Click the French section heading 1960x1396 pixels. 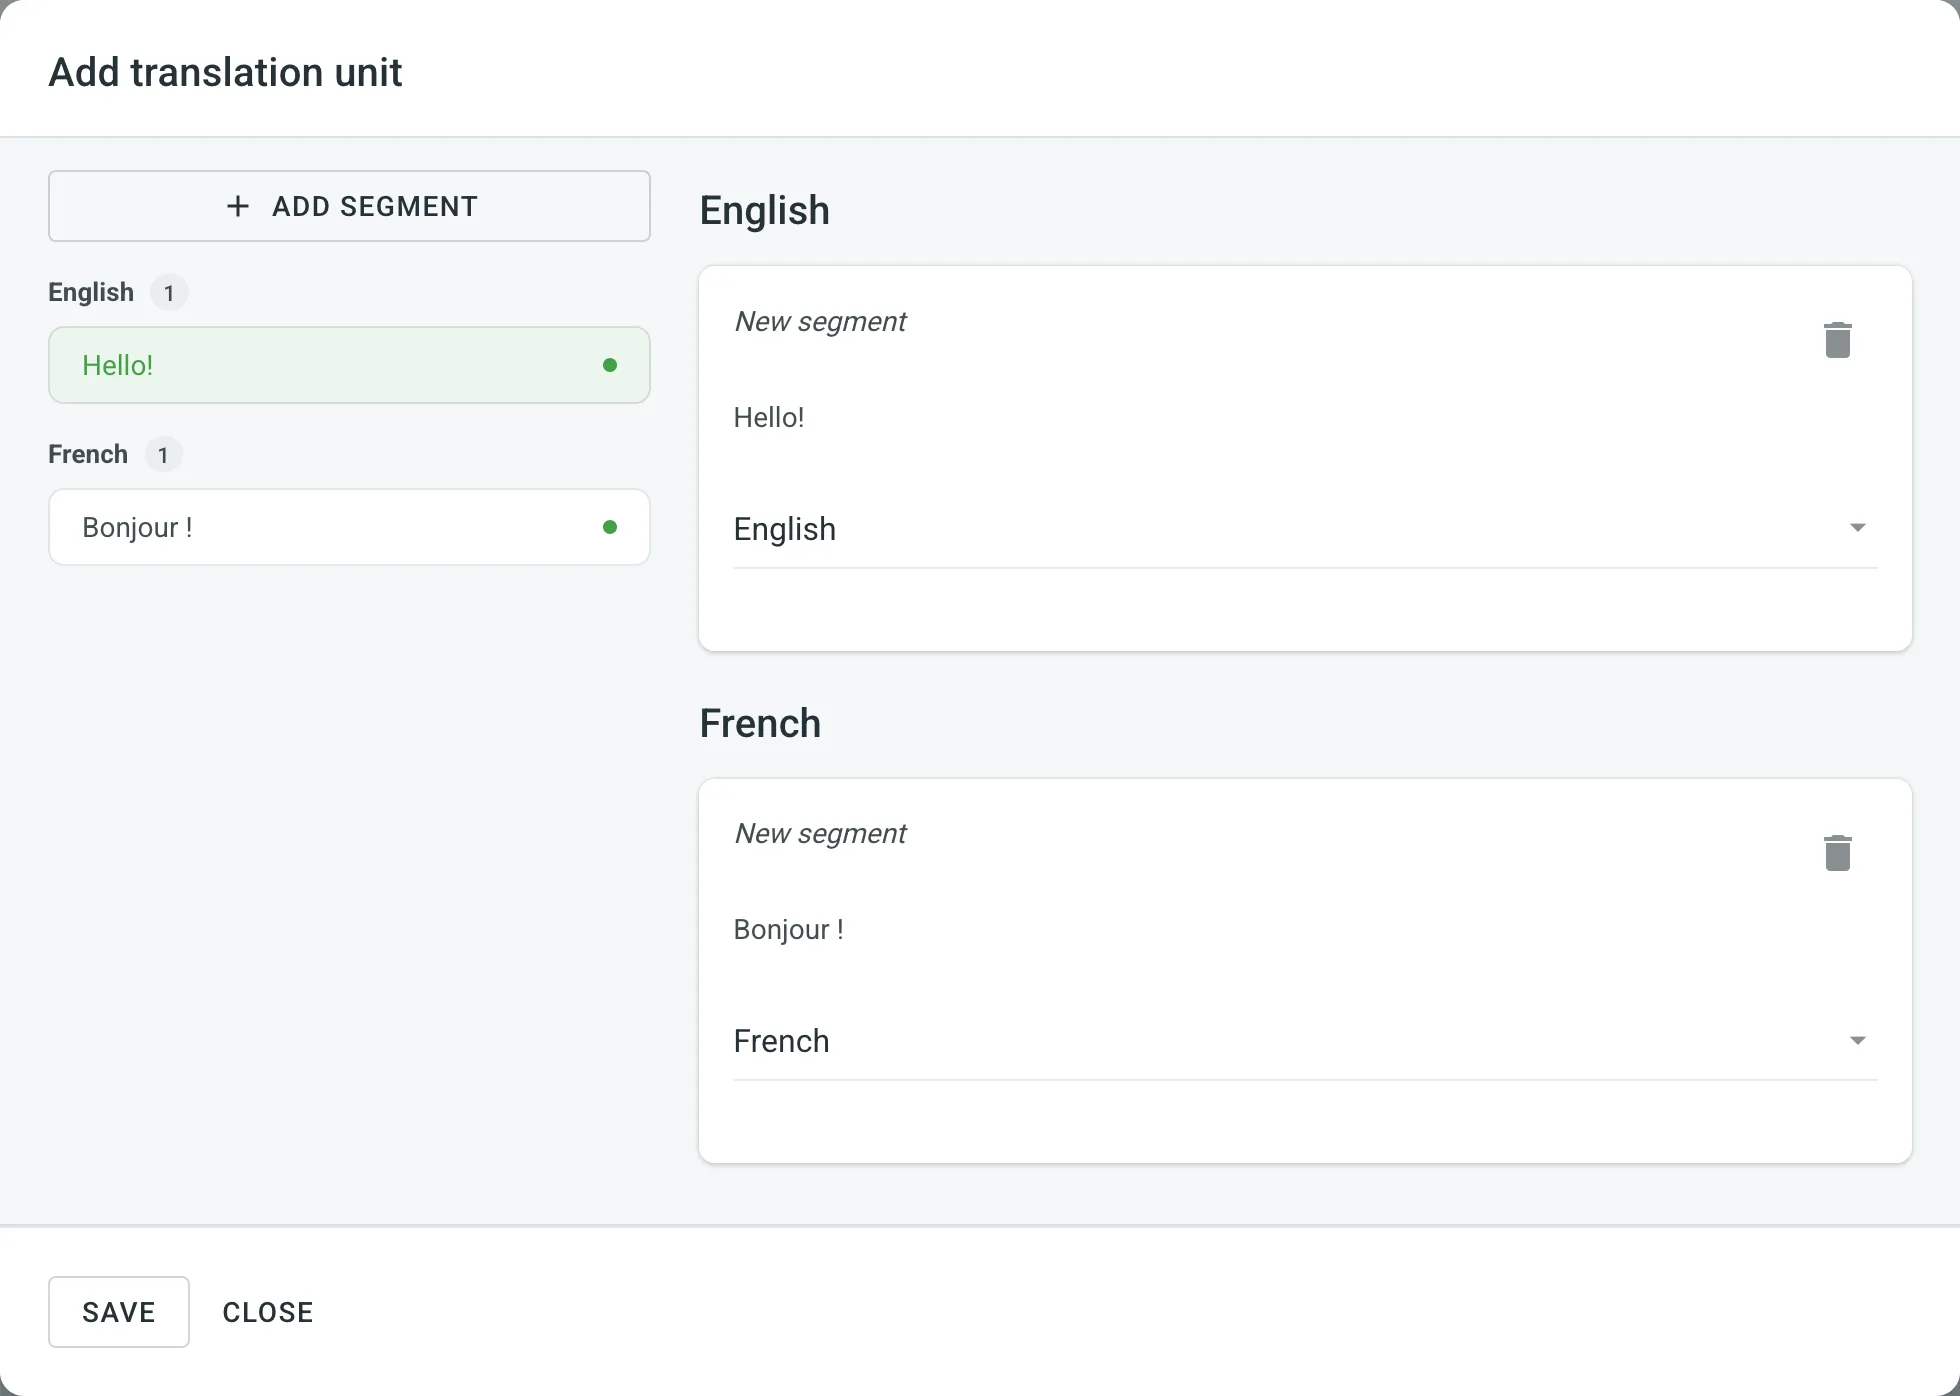tap(760, 723)
